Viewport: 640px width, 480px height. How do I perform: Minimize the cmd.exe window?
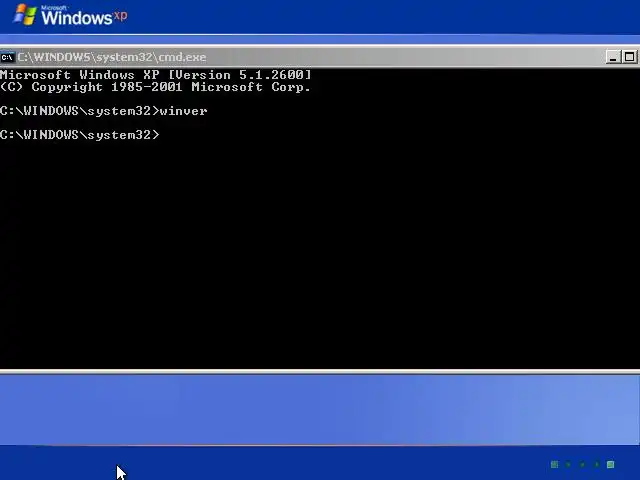[x=613, y=57]
